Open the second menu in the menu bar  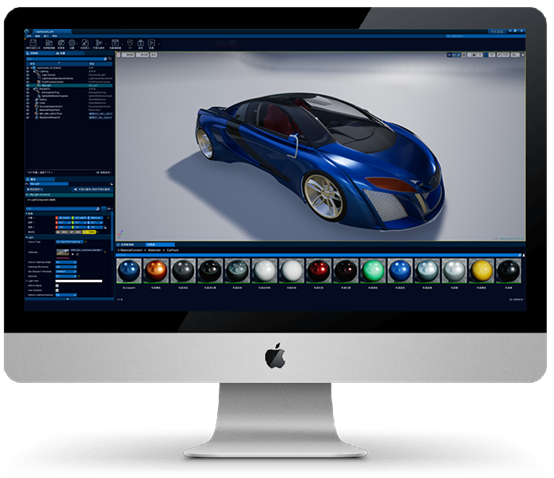click(x=37, y=36)
